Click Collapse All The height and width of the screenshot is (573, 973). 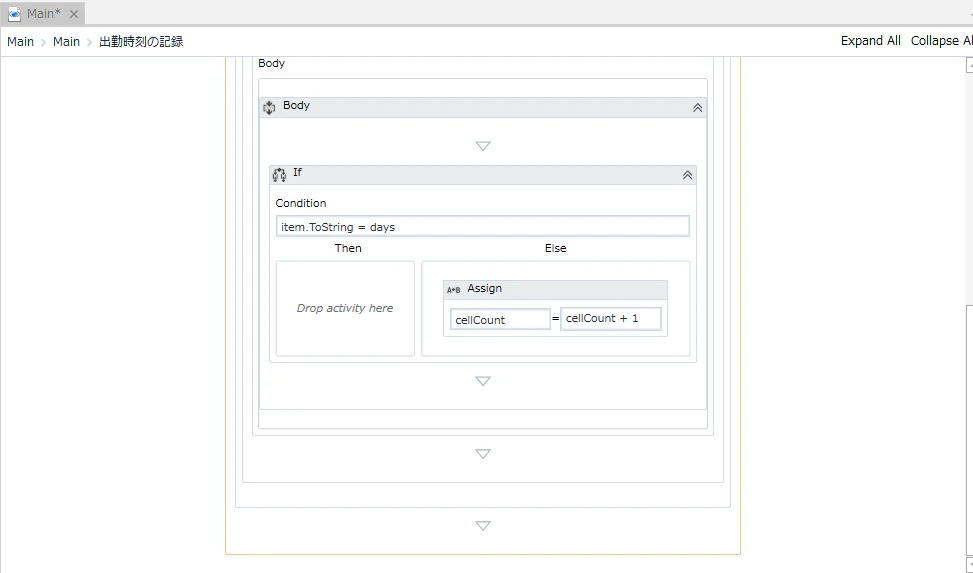click(x=941, y=41)
